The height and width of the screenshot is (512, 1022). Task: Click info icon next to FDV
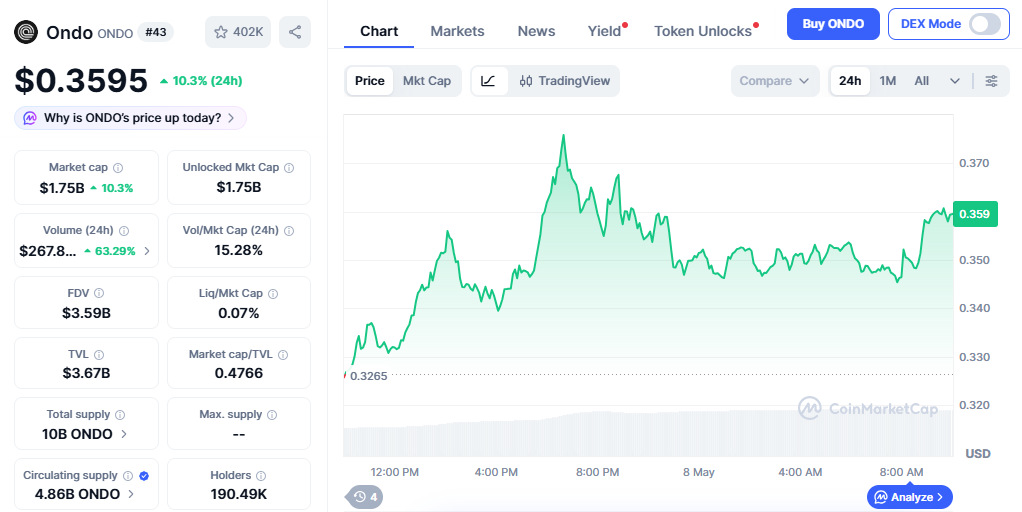[x=99, y=294]
